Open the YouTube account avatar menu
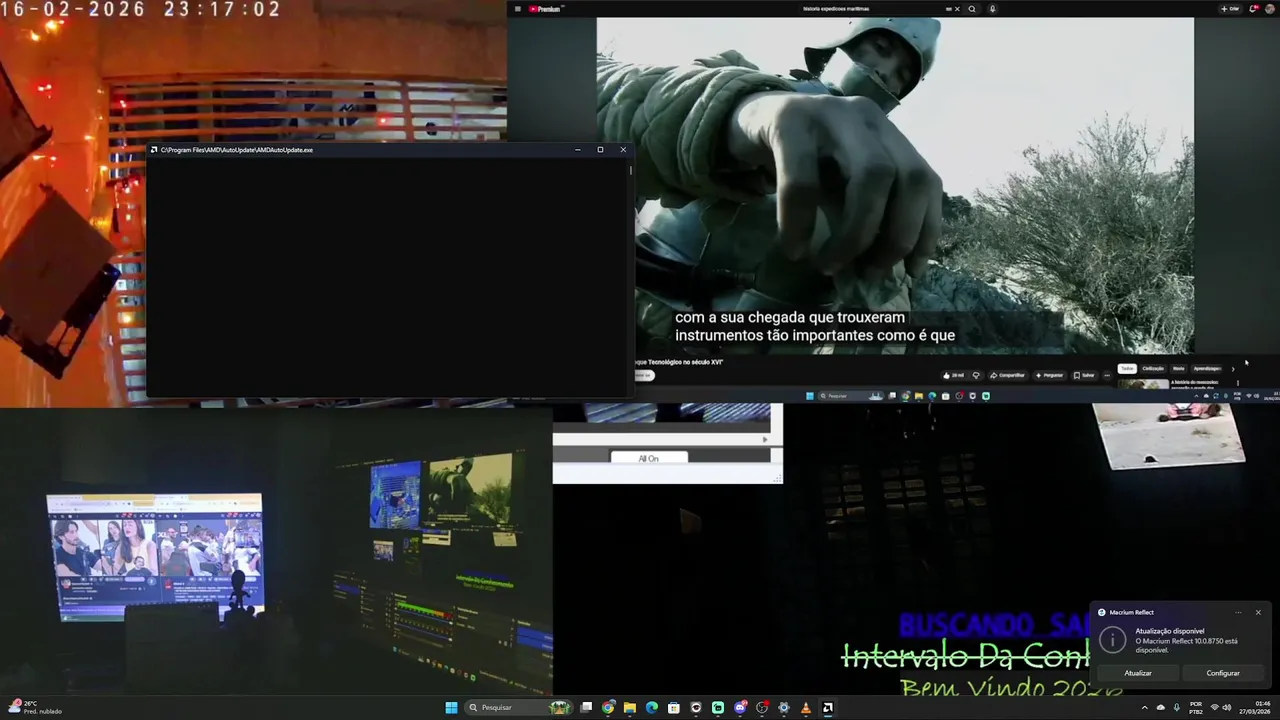The height and width of the screenshot is (720, 1280). 1270,9
